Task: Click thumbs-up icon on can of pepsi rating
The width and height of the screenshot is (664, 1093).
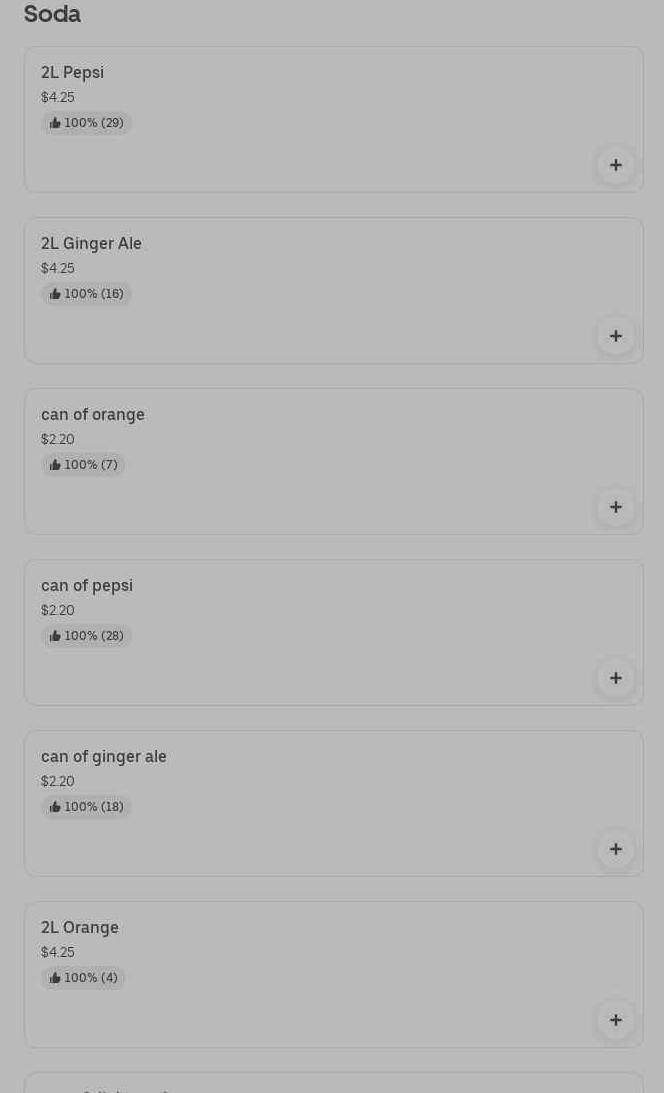Action: [55, 636]
